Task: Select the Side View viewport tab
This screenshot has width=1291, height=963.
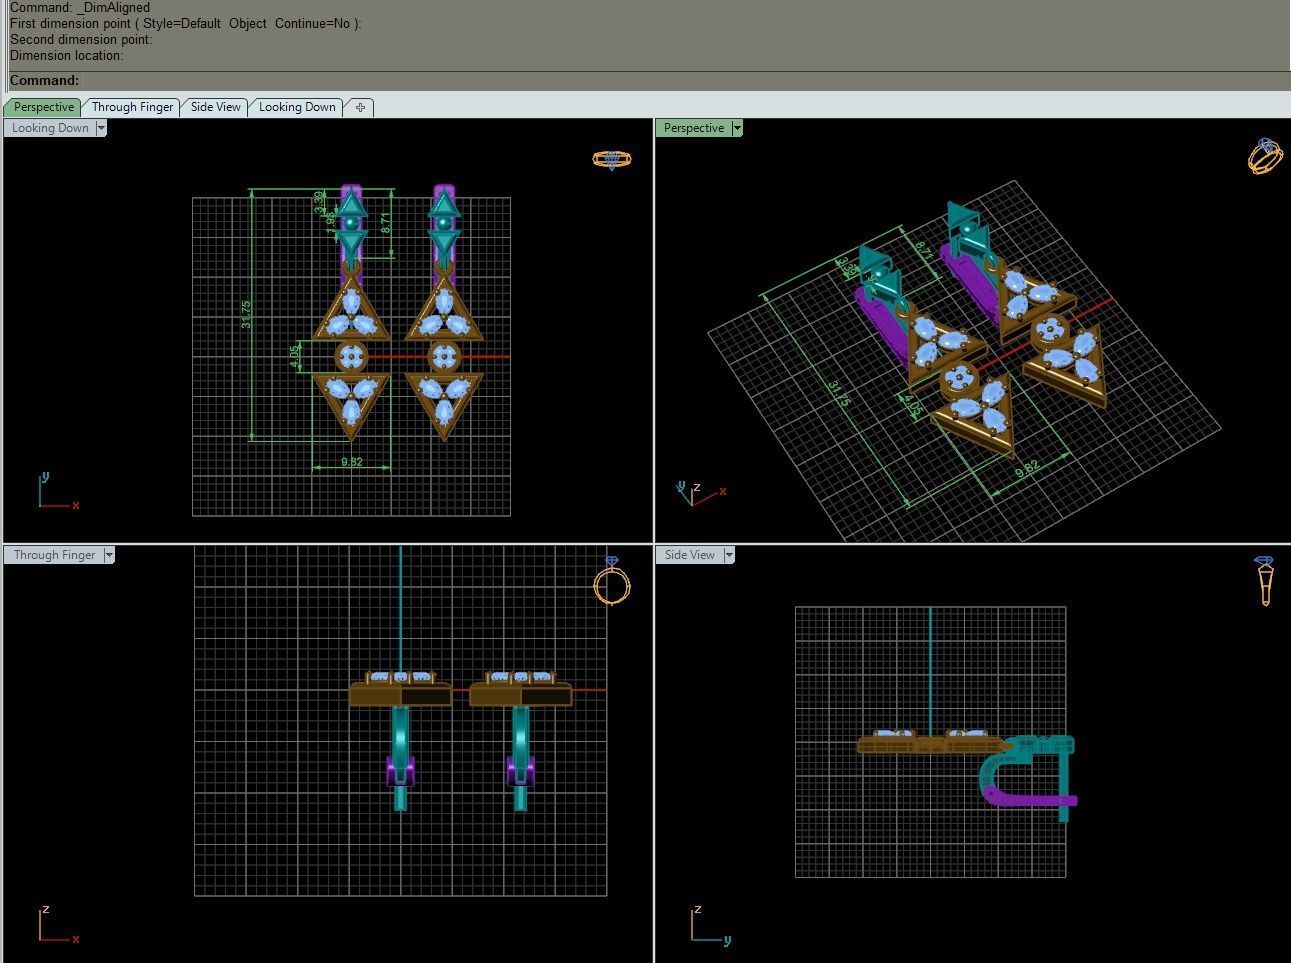Action: pyautogui.click(x=215, y=107)
